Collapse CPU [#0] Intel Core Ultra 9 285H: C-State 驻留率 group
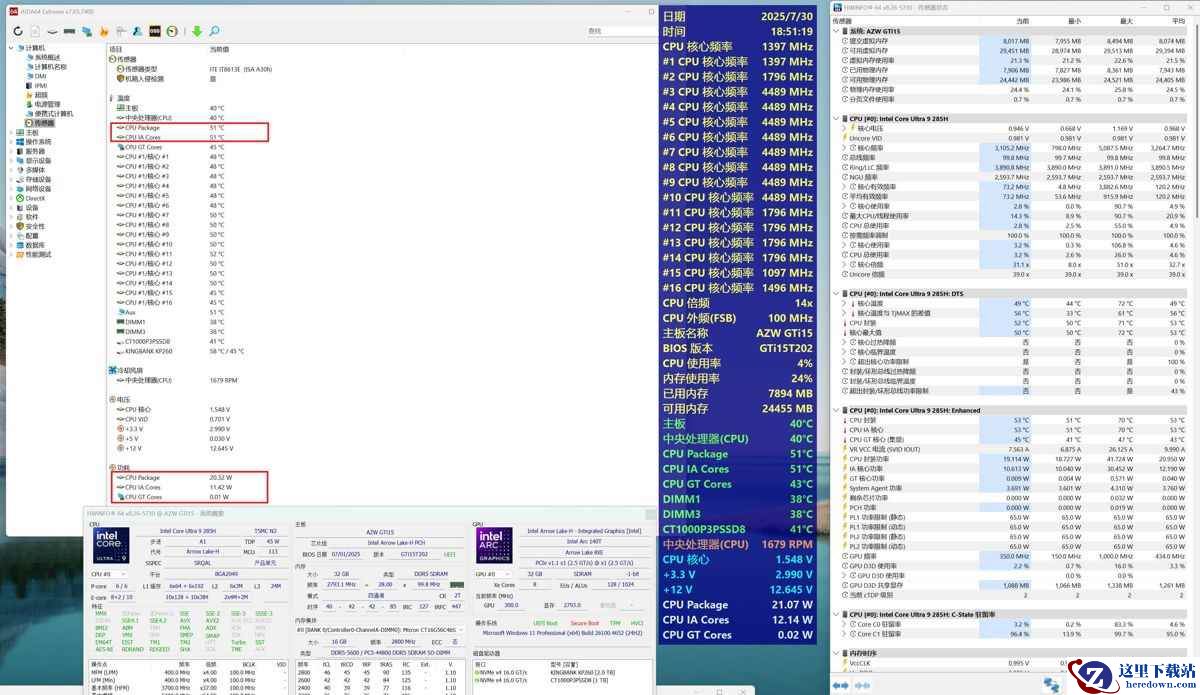This screenshot has height=695, width=1200. pyautogui.click(x=837, y=615)
